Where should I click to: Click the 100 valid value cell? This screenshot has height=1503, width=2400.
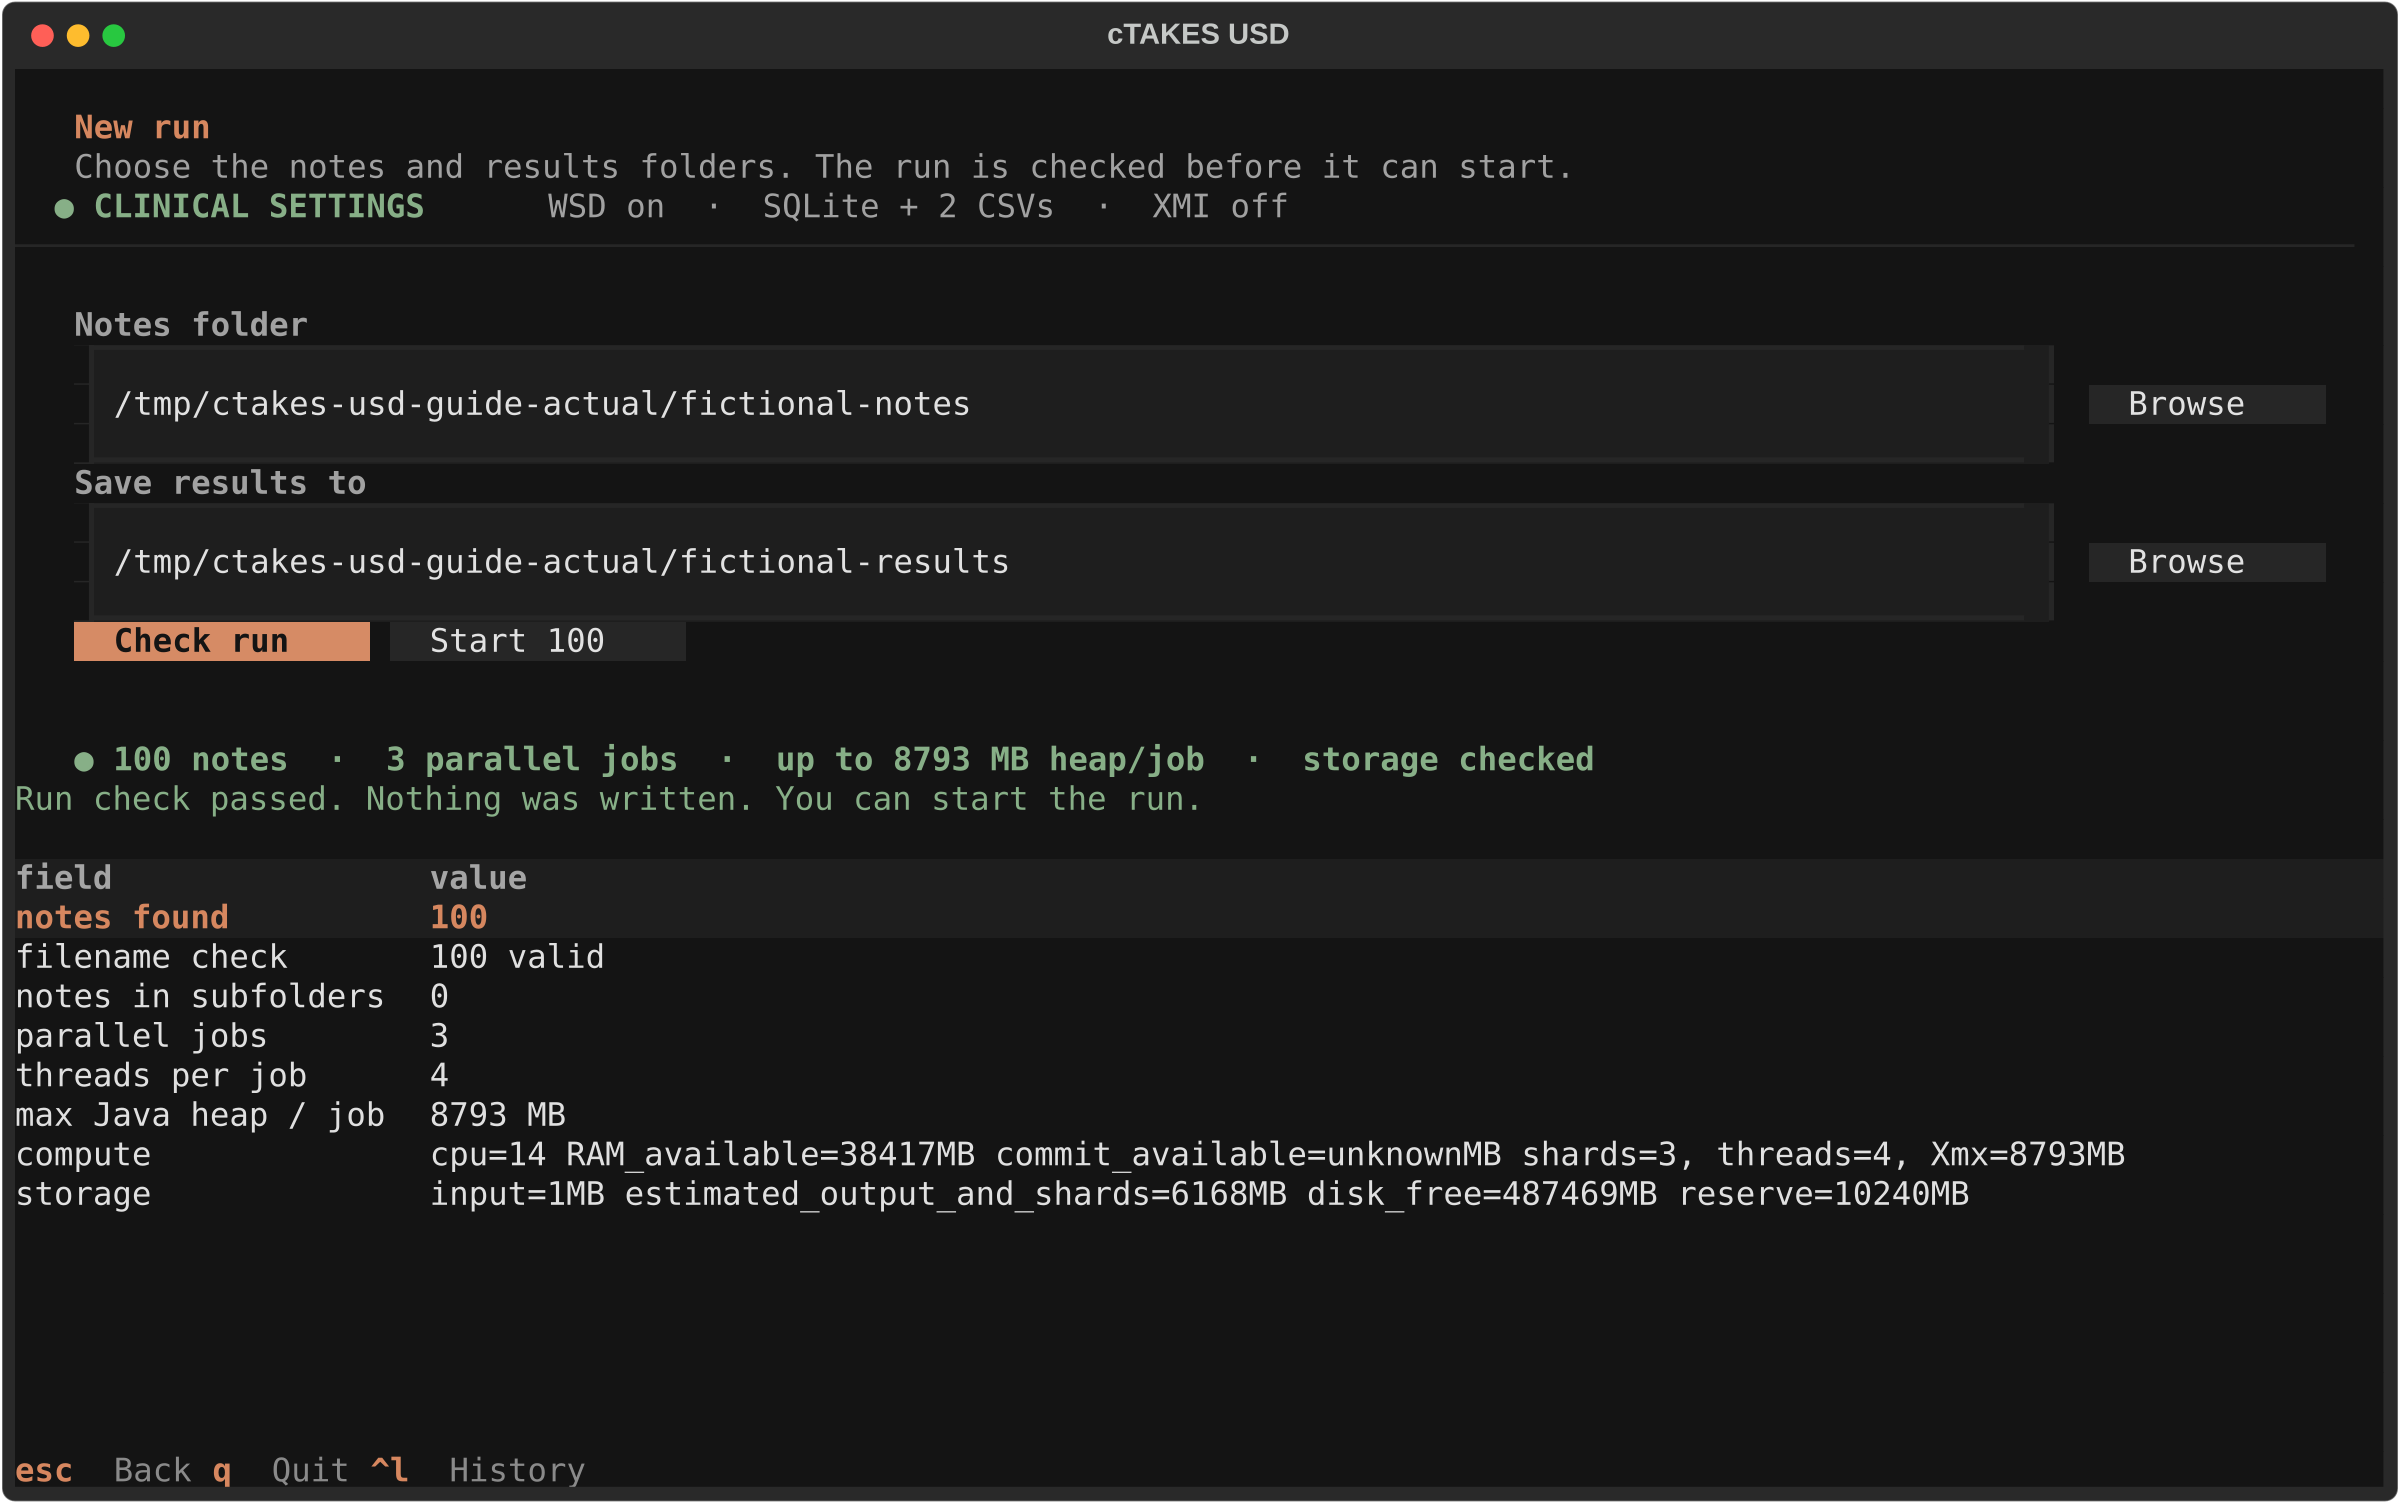(x=517, y=957)
